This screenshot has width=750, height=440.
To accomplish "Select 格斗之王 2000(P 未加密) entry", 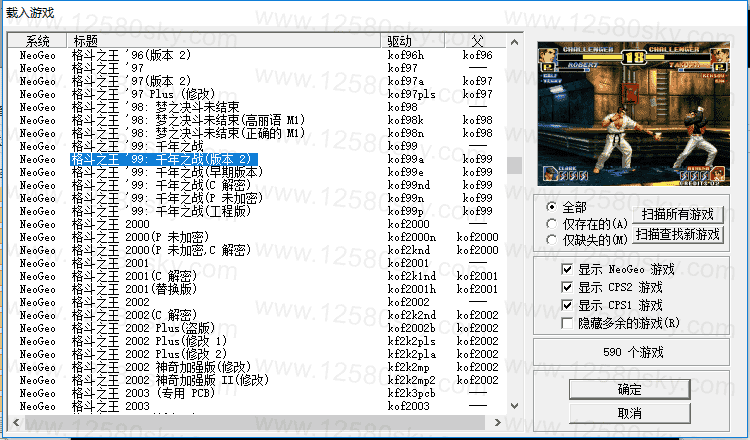I will coord(256,237).
